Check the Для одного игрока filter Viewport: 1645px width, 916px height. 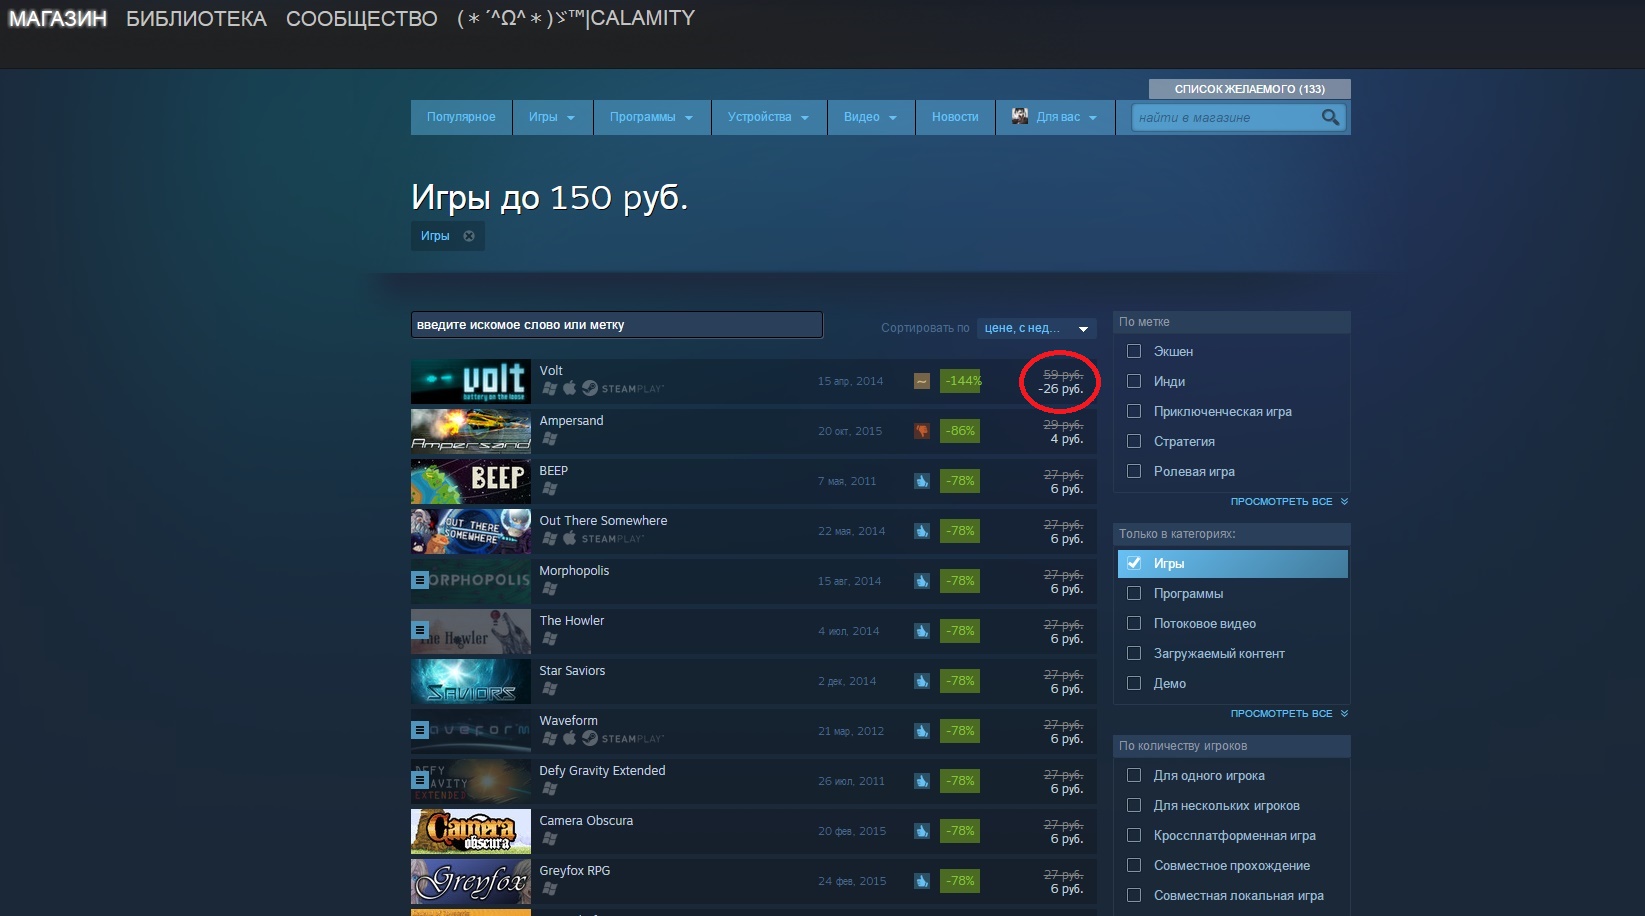pyautogui.click(x=1134, y=775)
